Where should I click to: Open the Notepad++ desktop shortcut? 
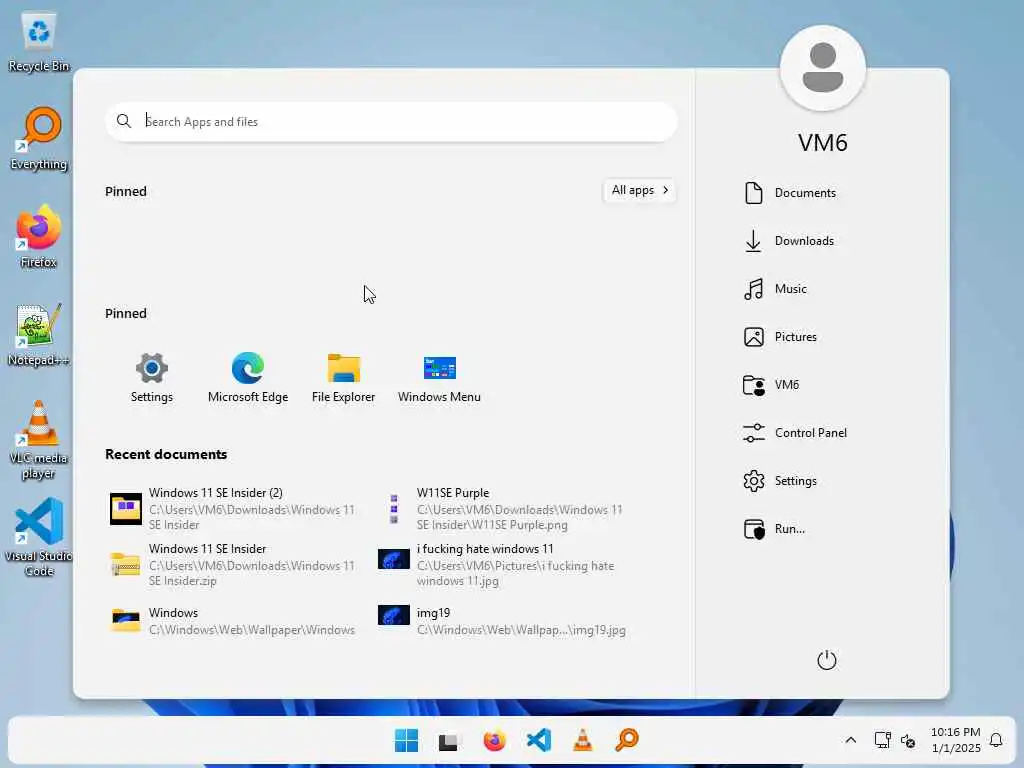[39, 334]
